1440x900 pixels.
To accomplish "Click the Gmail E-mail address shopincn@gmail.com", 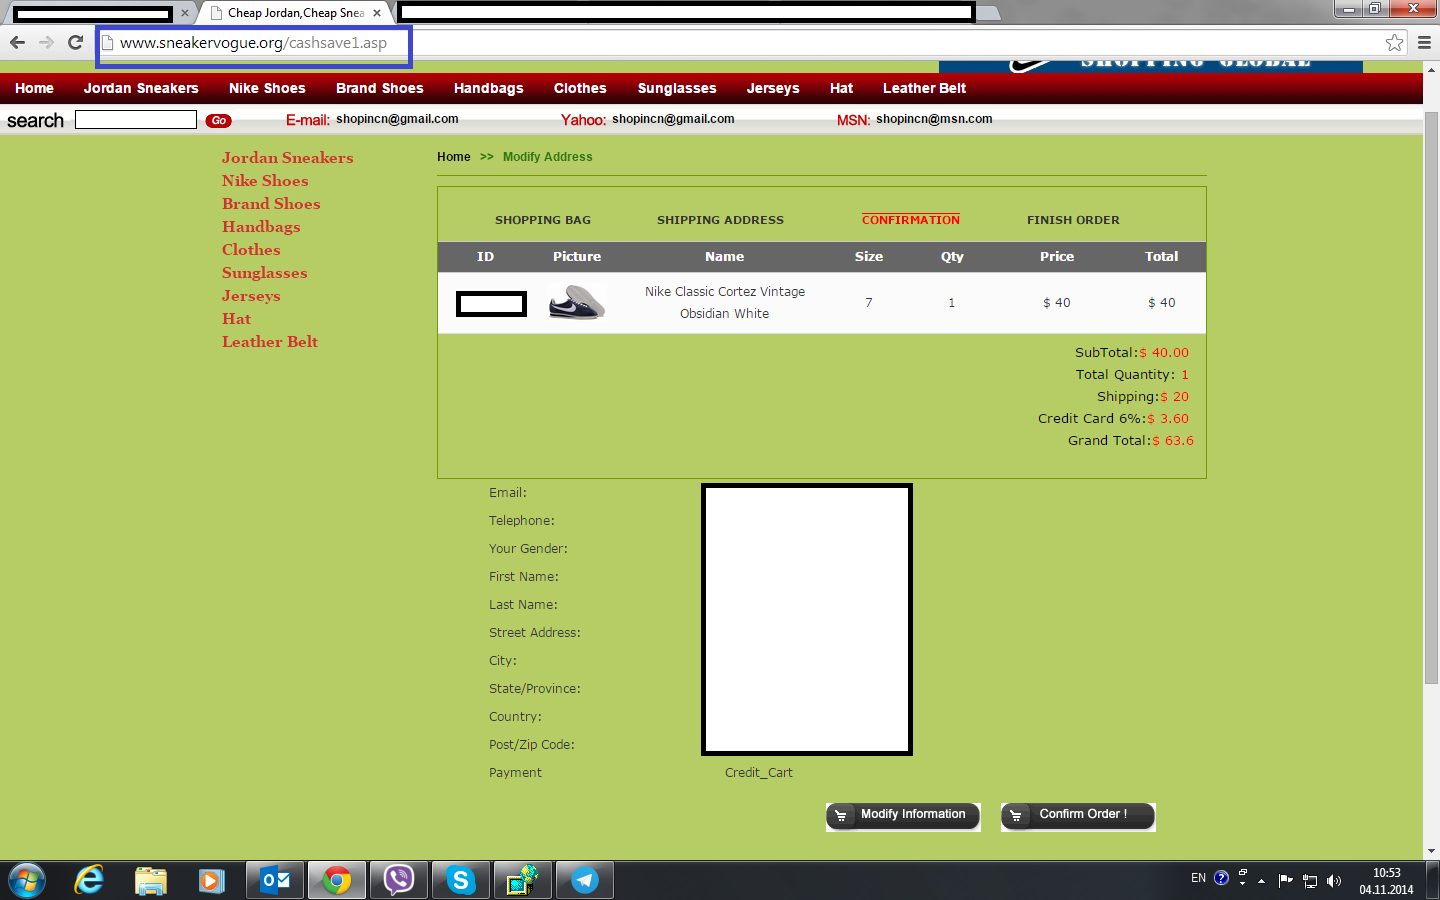I will click(x=397, y=119).
